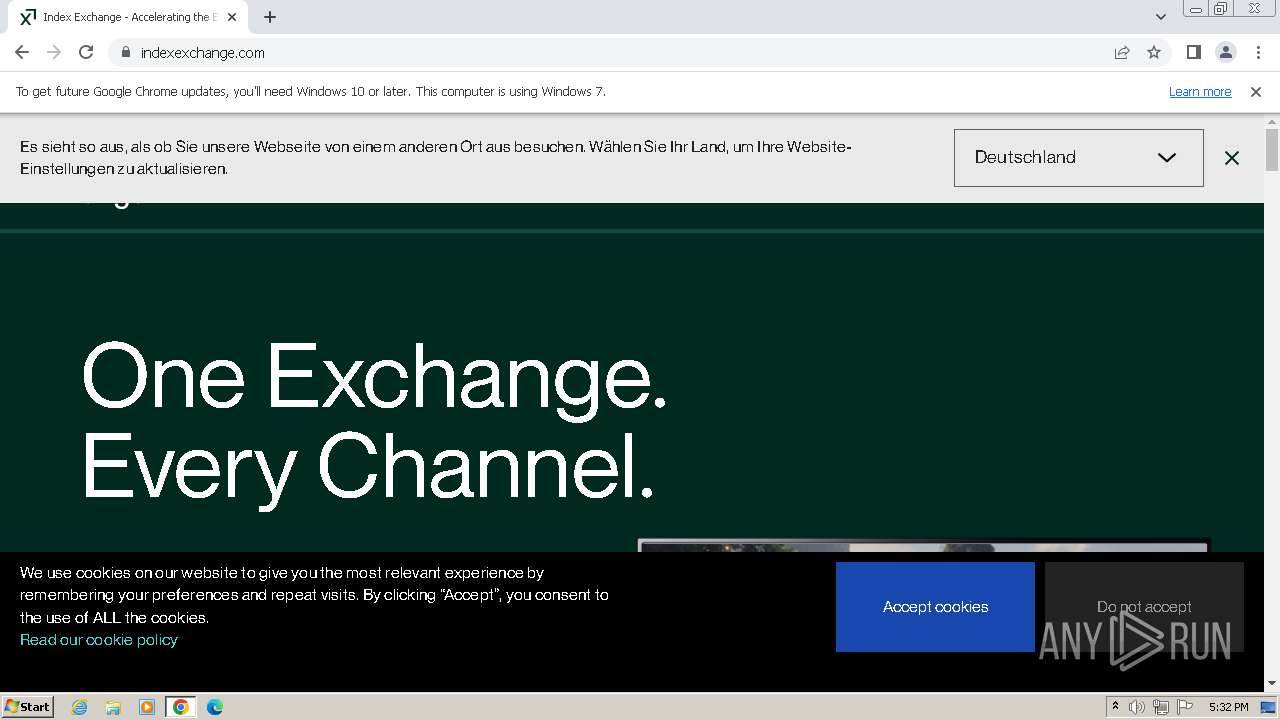Switch to Chrome in the taskbar
The width and height of the screenshot is (1280, 720).
click(x=181, y=707)
